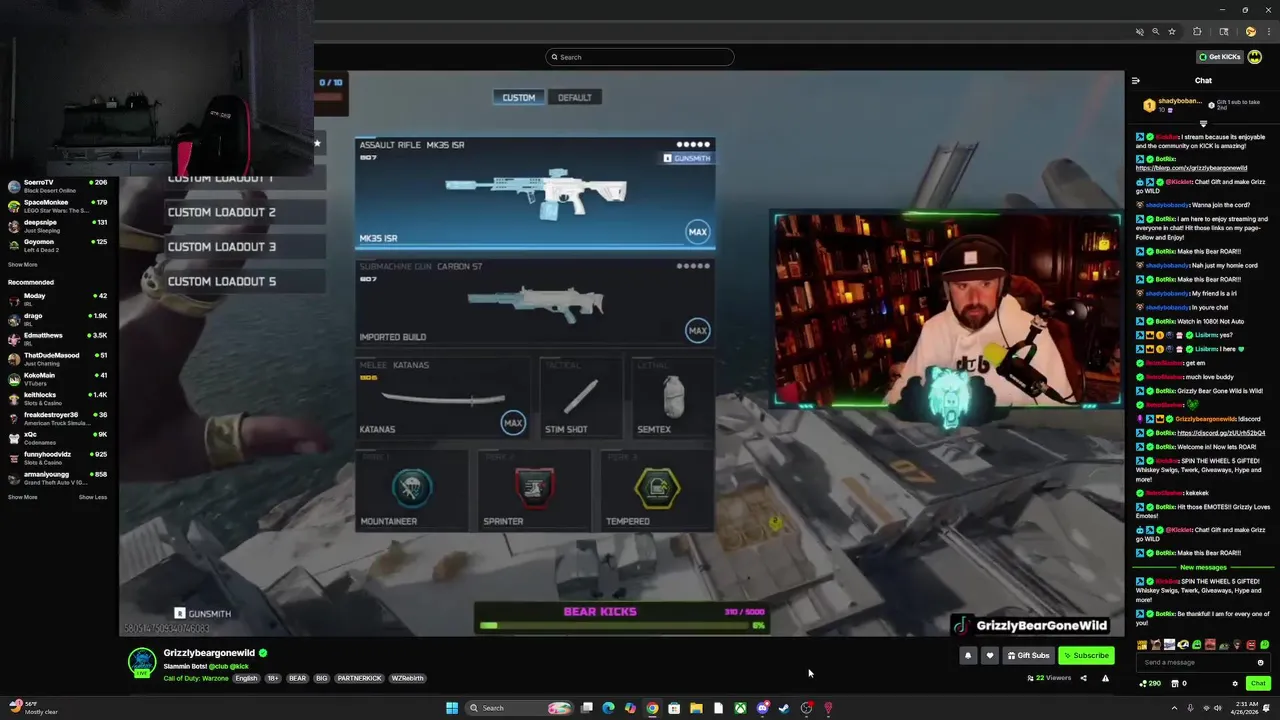Screen dimensions: 1280x720
Task: Open the browser extensions puzzle icon
Action: 1197,32
